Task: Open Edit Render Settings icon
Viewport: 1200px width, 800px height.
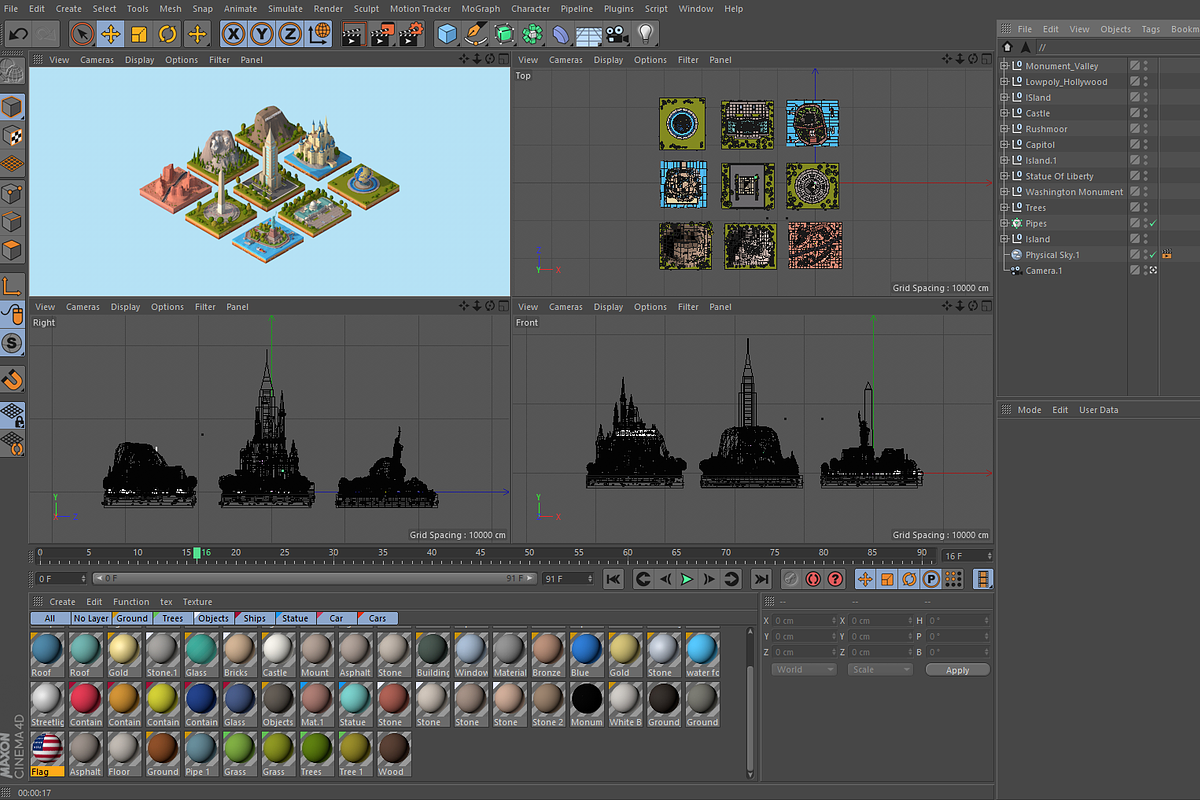Action: (x=411, y=34)
